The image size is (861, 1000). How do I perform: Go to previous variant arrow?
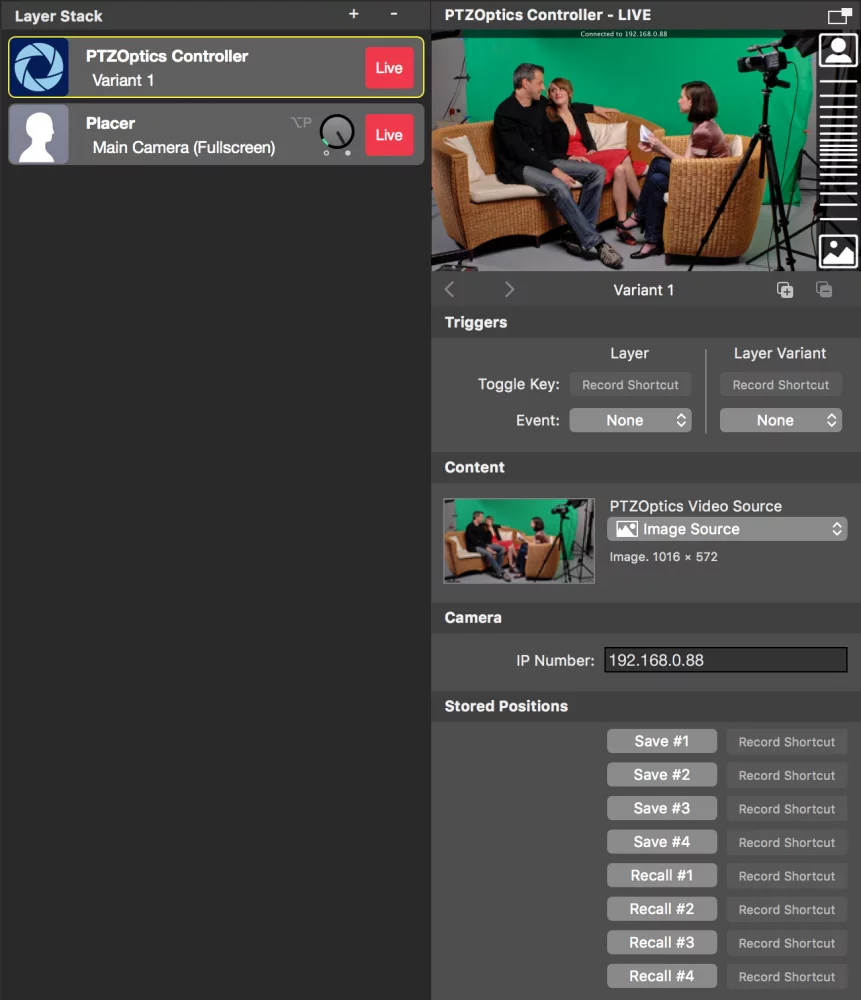(450, 290)
